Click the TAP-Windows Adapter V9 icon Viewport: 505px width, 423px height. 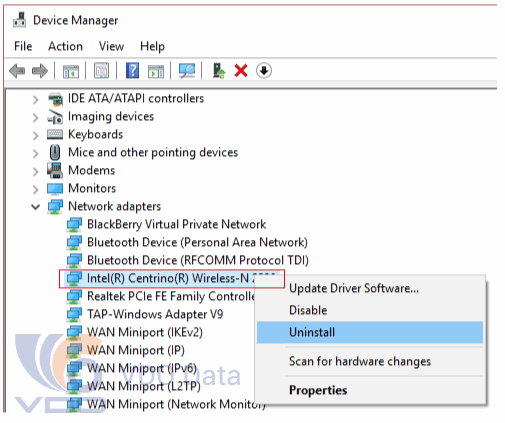click(74, 315)
